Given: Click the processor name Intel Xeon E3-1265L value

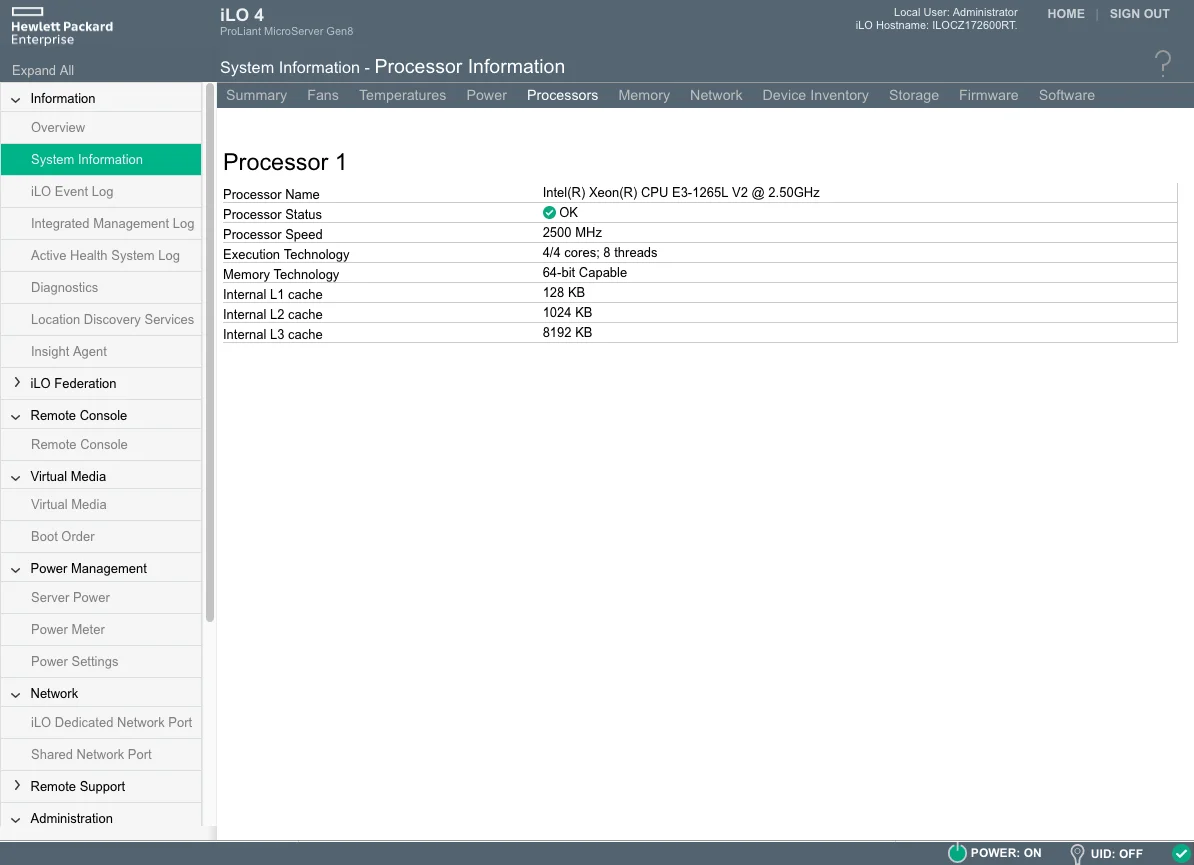Looking at the screenshot, I should tap(681, 193).
